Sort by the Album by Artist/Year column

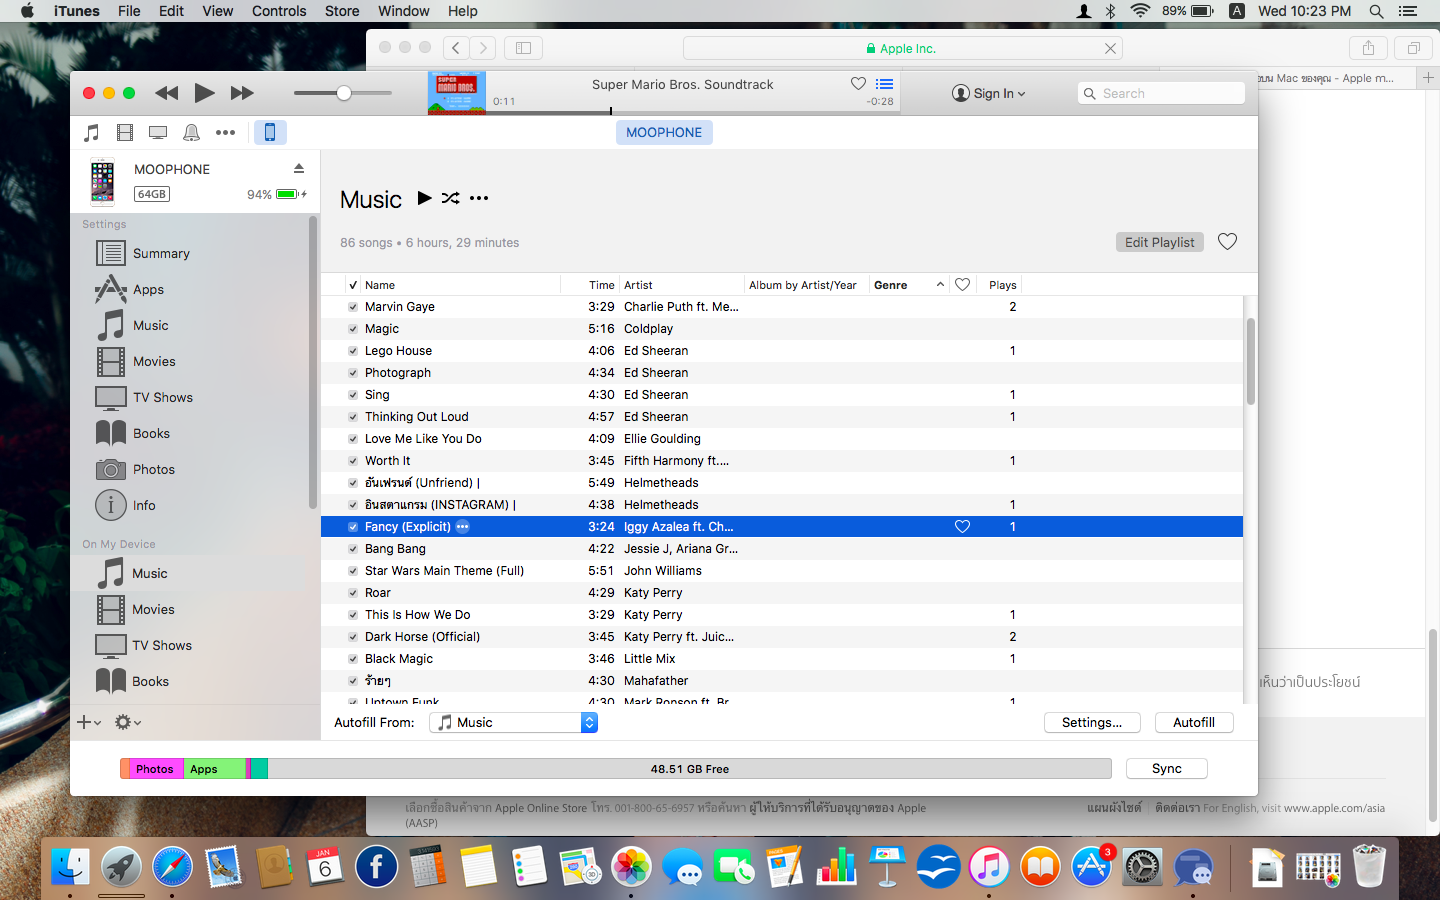click(806, 285)
